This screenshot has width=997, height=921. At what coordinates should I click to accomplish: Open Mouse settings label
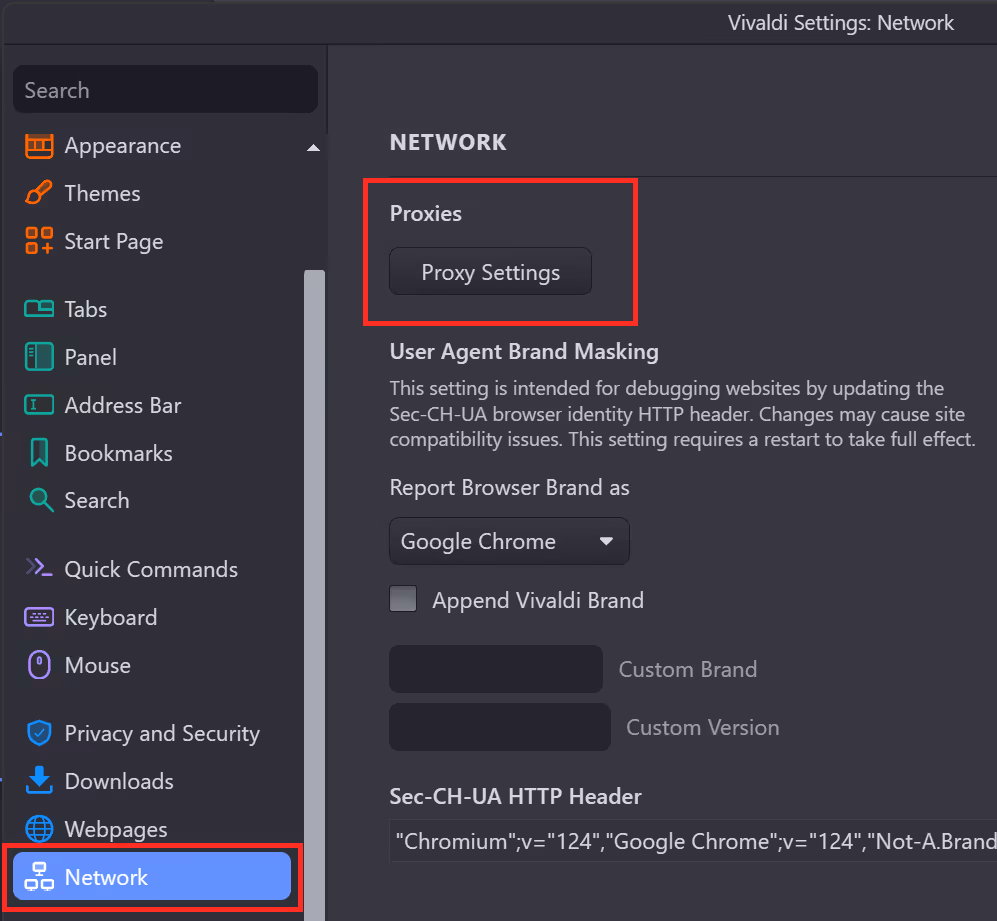click(x=97, y=665)
